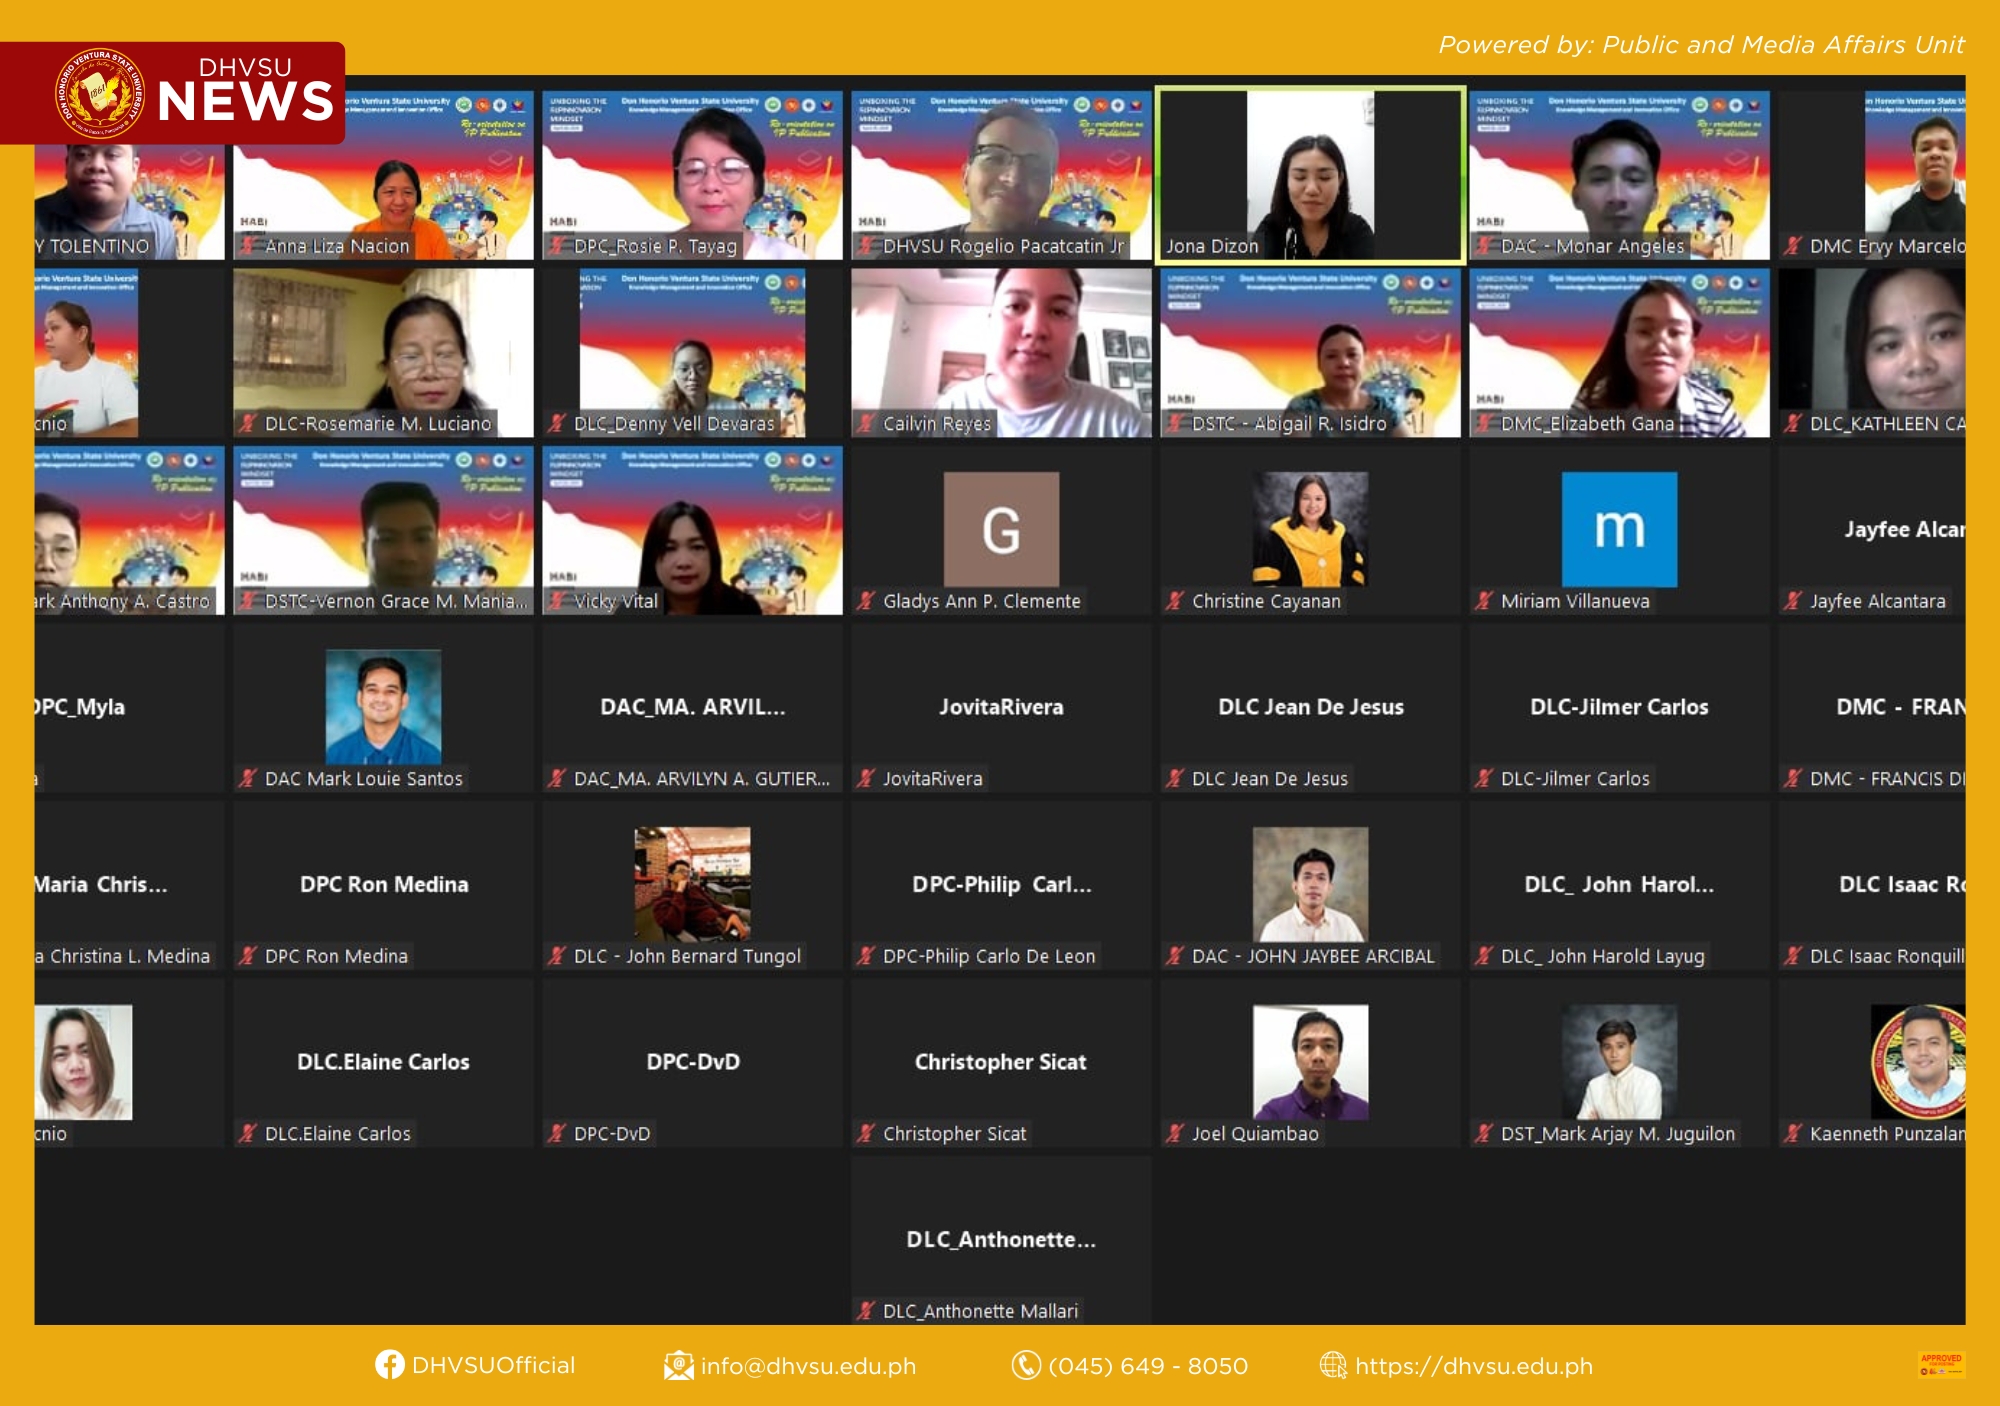Select the blue m avatar of Miriam Villanueva
2000x1406 pixels.
pos(1619,529)
